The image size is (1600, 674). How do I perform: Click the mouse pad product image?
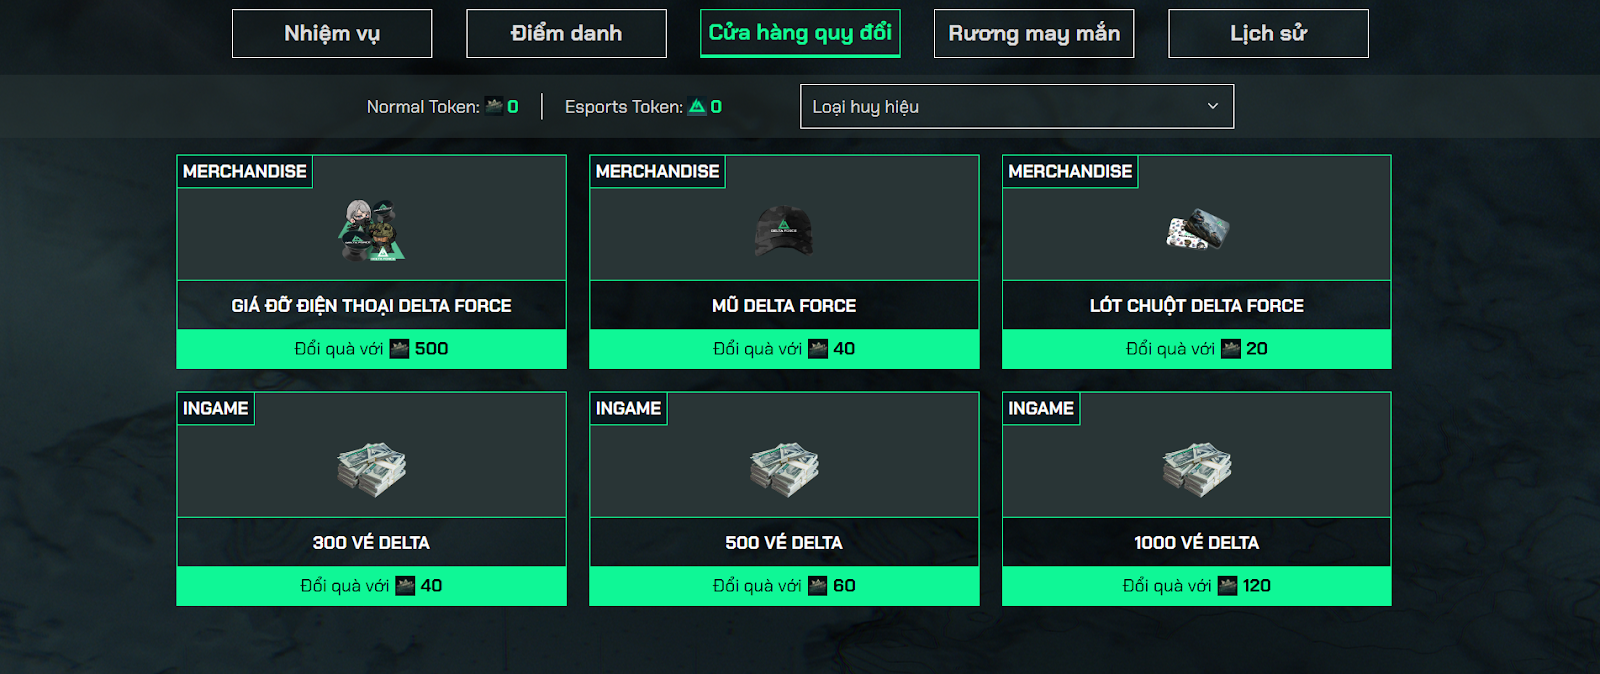pos(1197,230)
